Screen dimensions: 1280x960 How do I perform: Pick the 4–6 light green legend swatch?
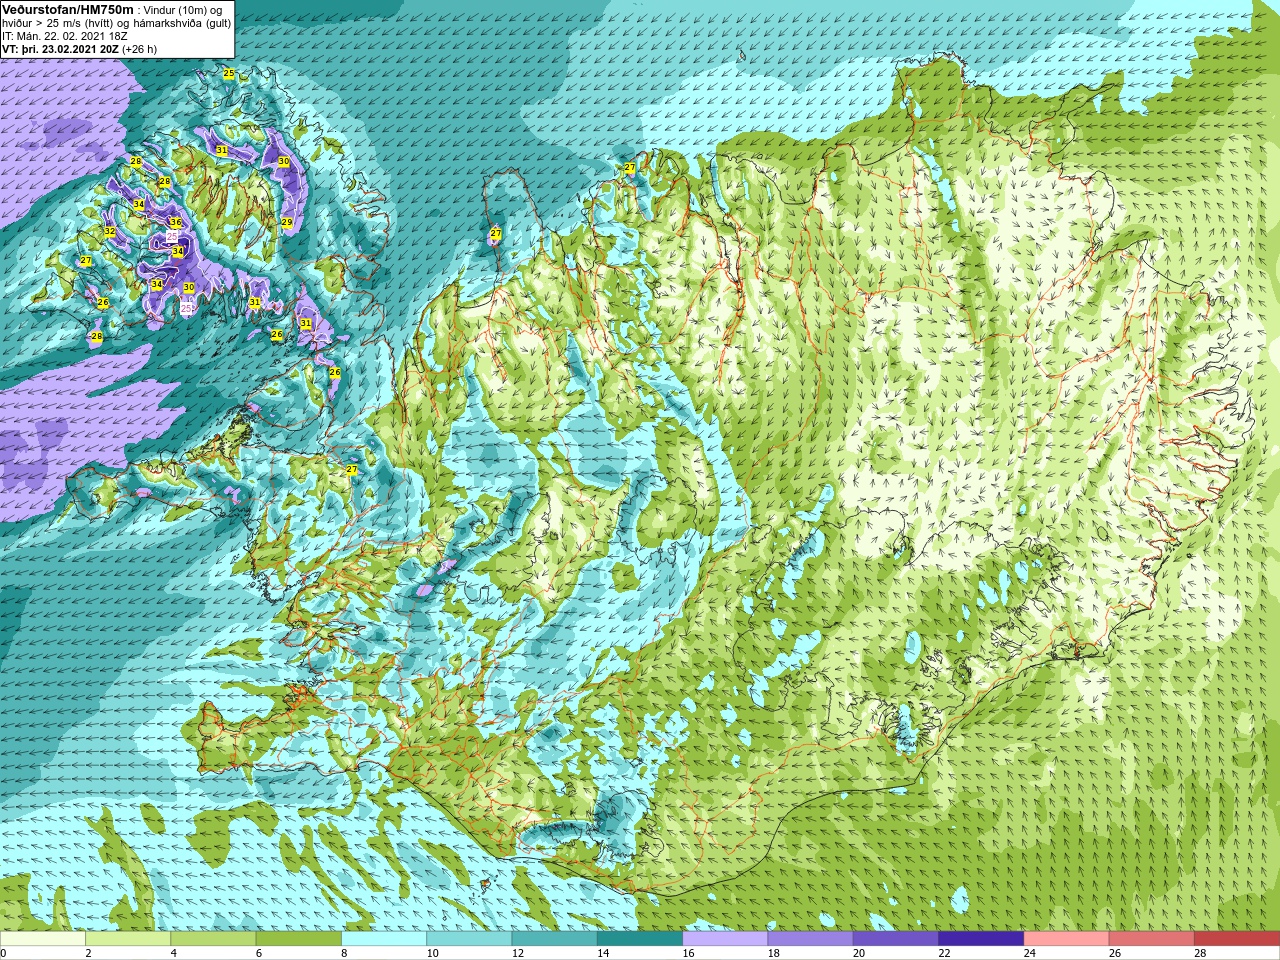(x=213, y=939)
